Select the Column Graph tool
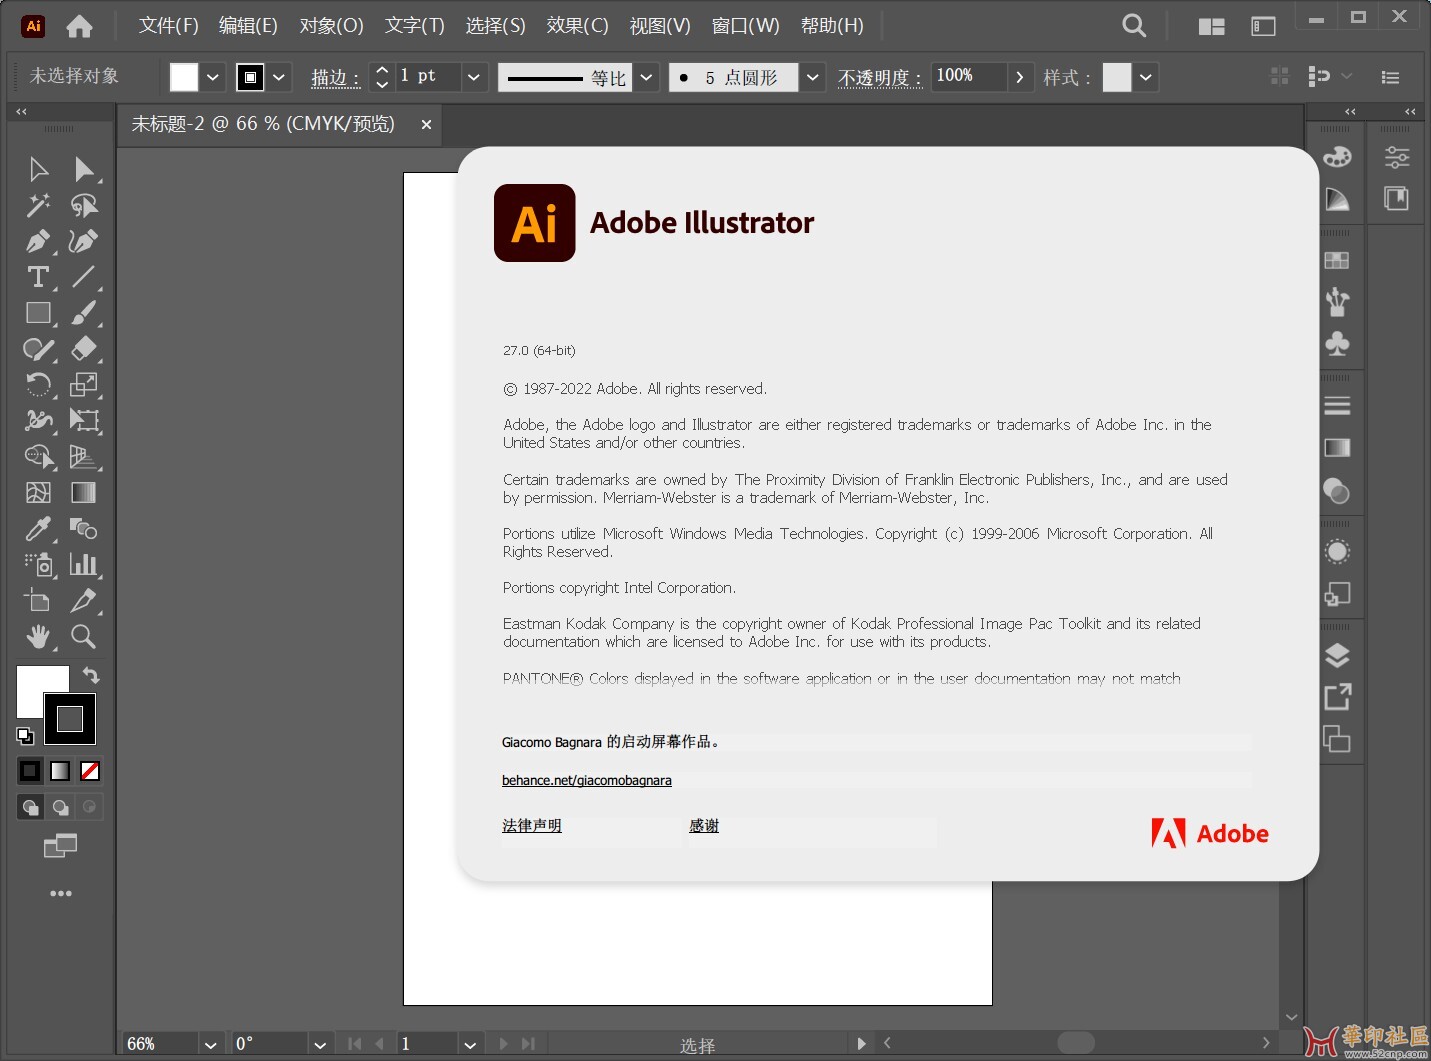Image resolution: width=1431 pixels, height=1061 pixels. (x=84, y=565)
